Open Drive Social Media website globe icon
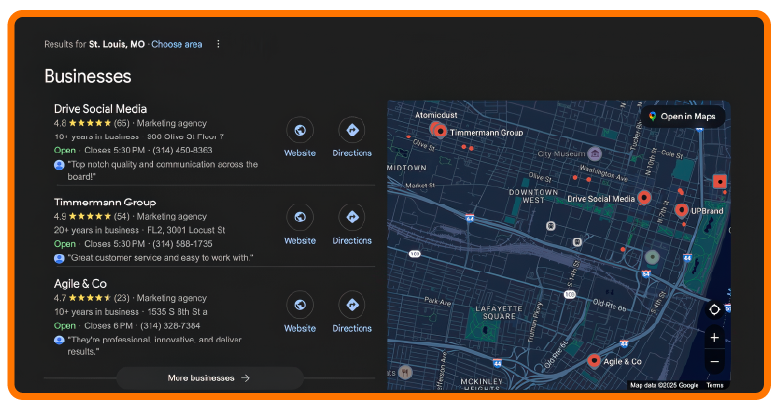784x411 pixels. (x=299, y=130)
